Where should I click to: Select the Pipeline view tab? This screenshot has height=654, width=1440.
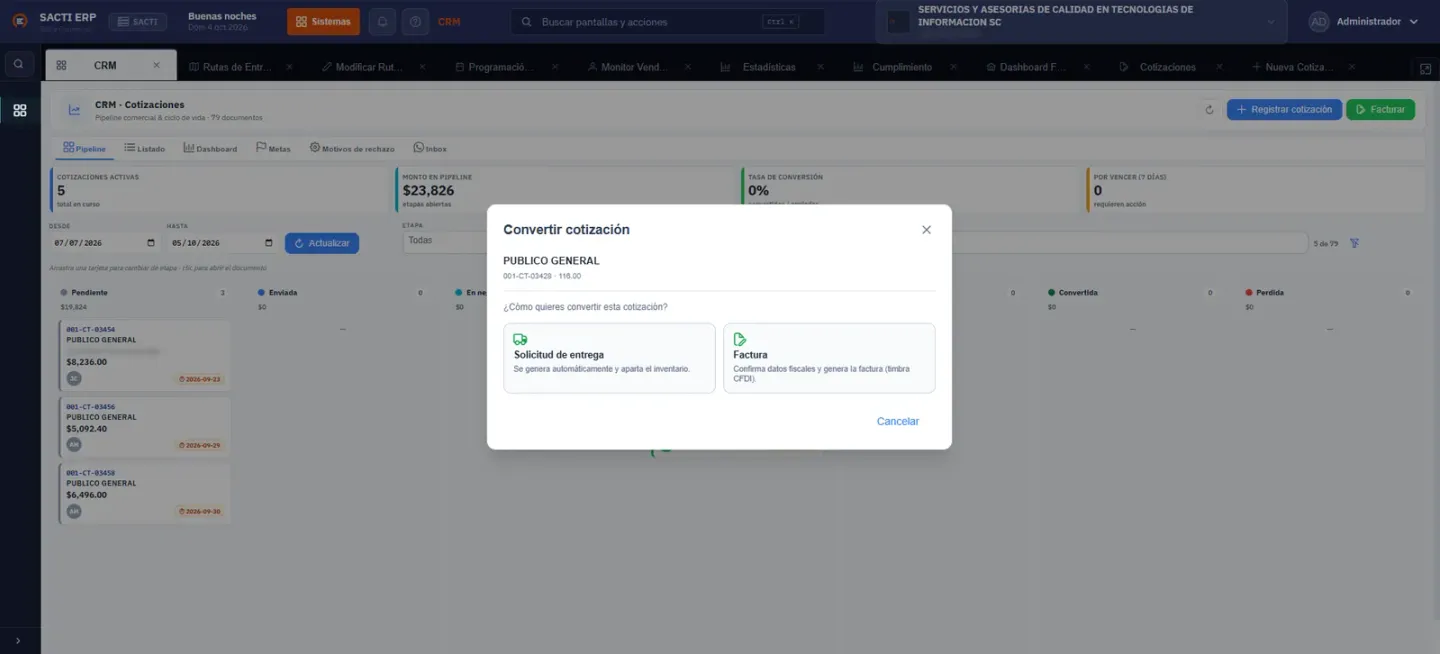coord(84,148)
